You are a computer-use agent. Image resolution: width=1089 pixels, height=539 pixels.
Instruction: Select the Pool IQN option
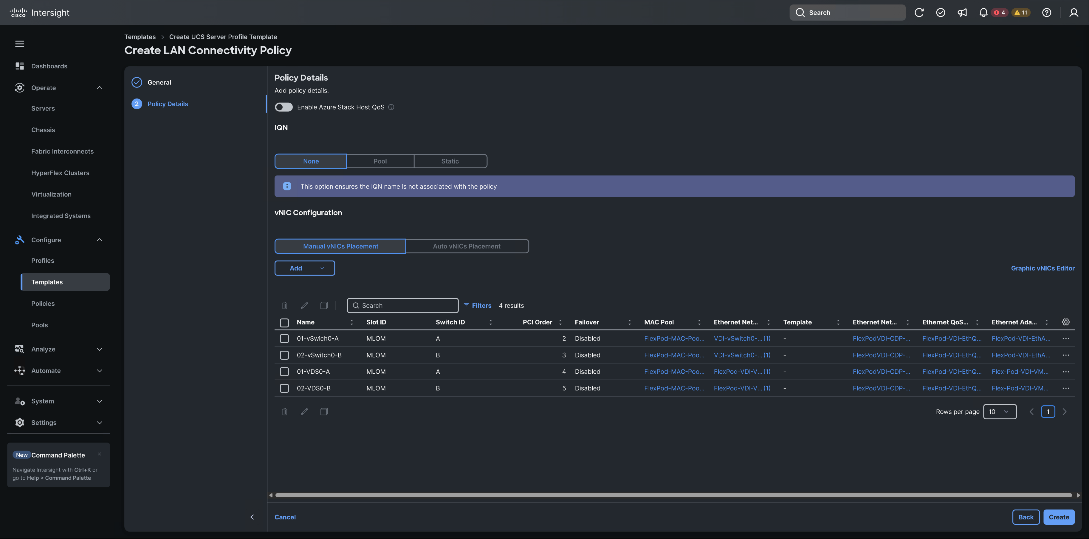coord(380,161)
